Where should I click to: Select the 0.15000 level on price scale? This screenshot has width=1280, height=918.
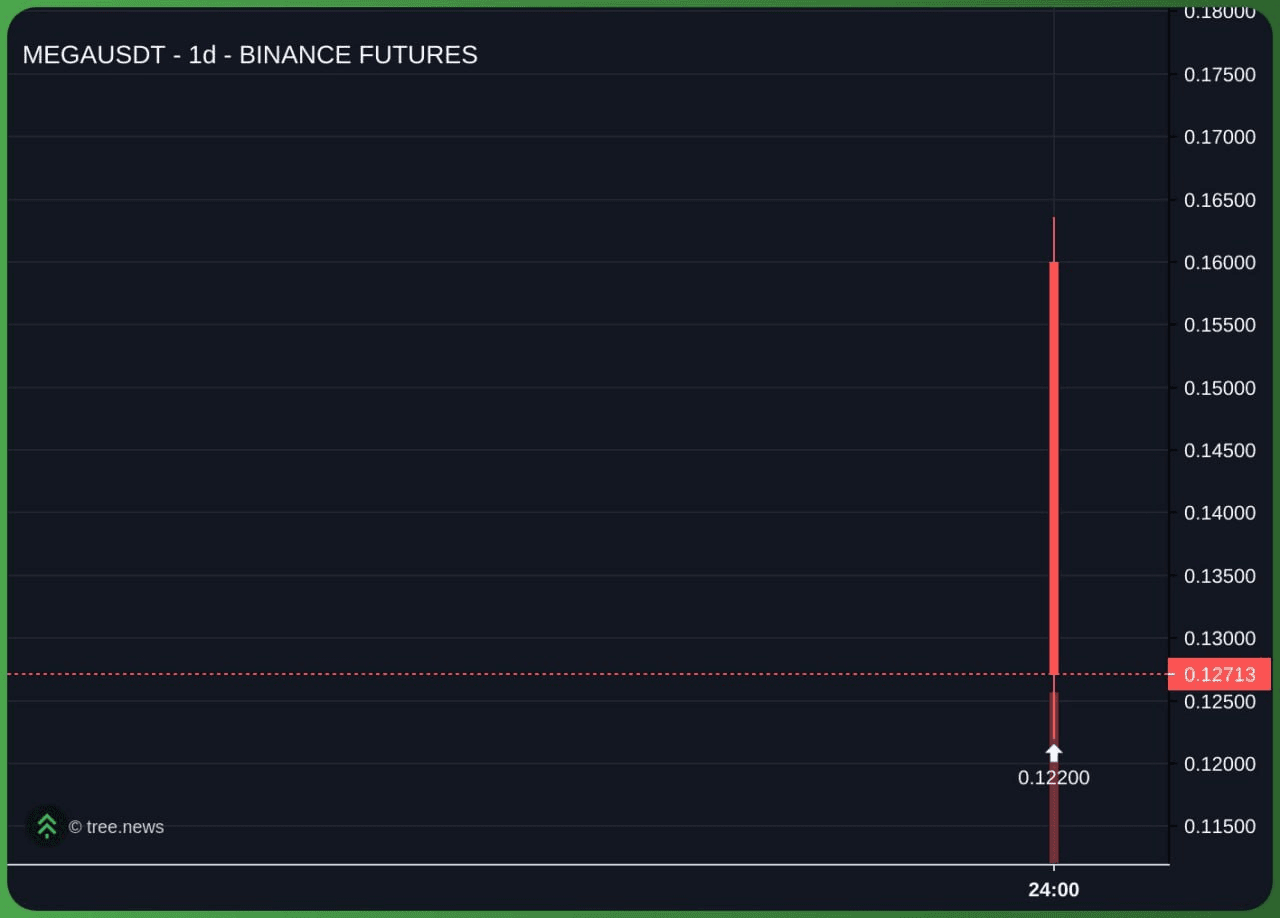[x=1219, y=388]
